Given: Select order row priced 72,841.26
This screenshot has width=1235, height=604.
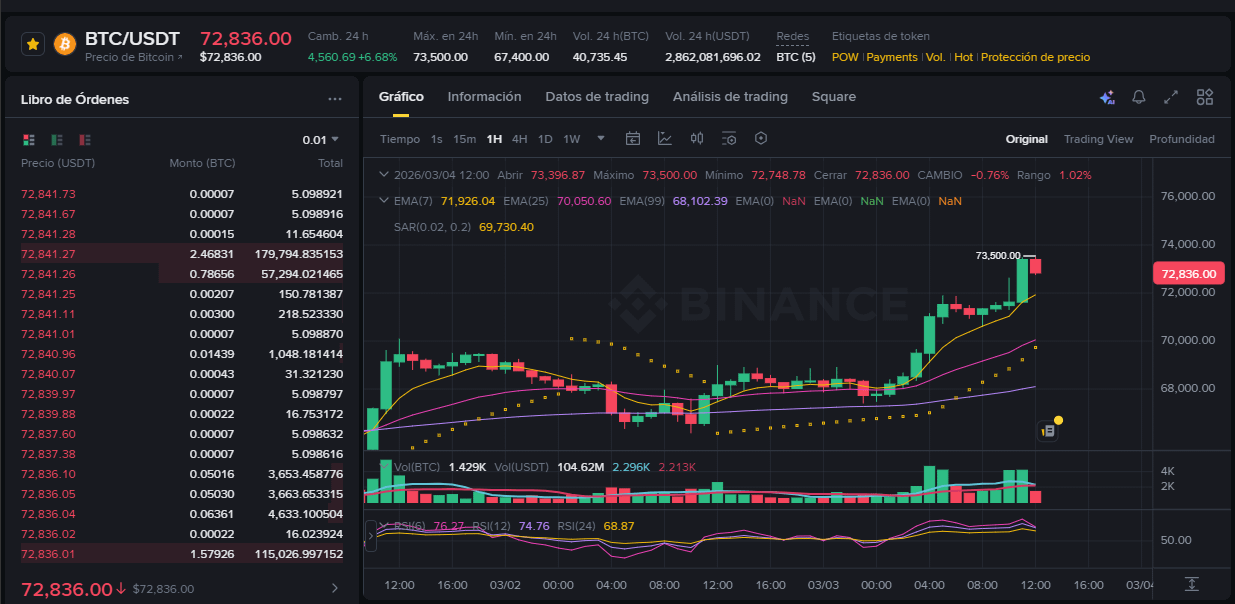Looking at the screenshot, I should tap(182, 274).
